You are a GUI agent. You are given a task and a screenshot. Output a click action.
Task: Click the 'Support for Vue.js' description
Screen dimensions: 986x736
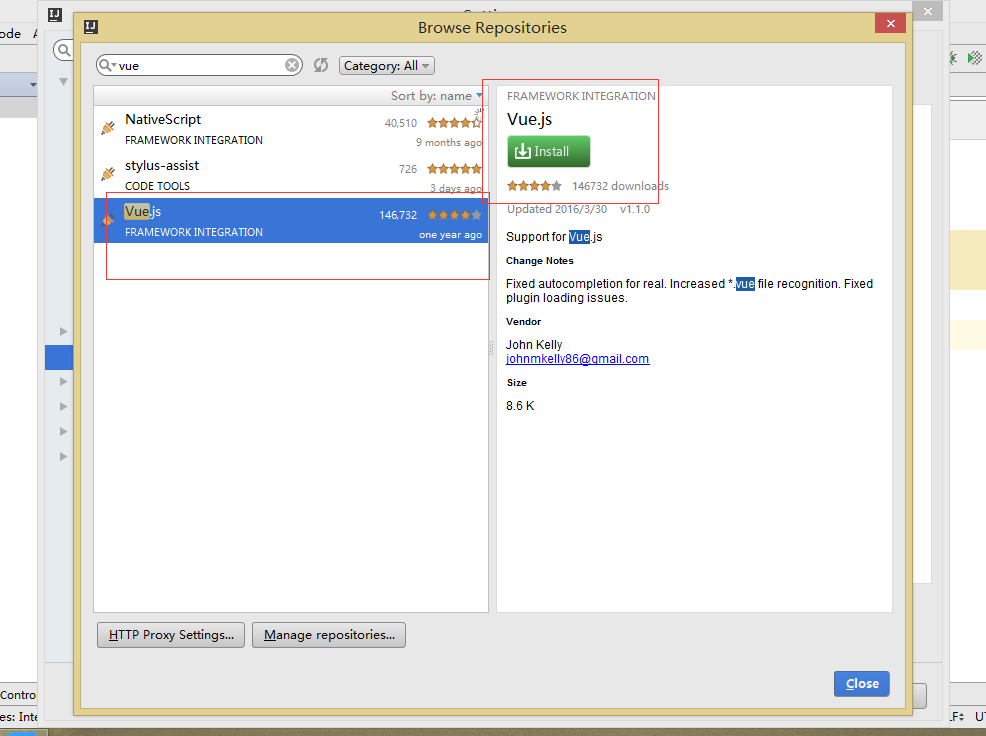[554, 237]
